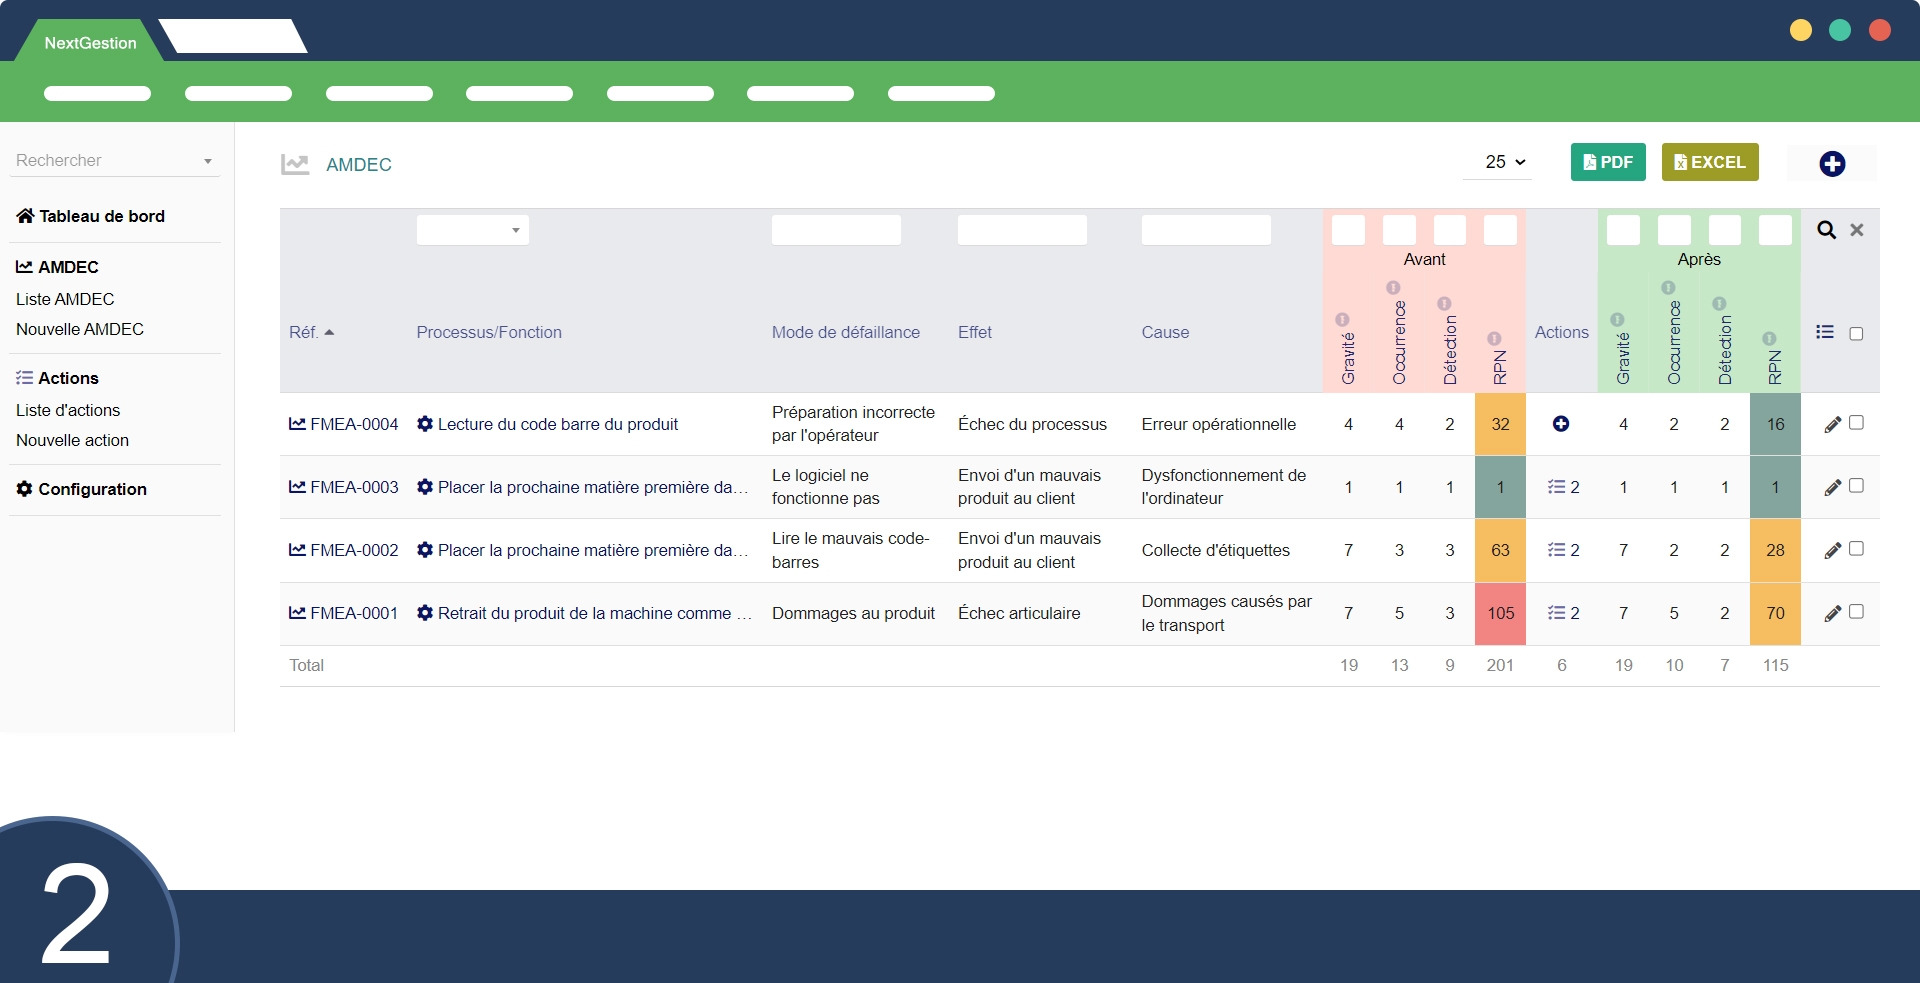1920x983 pixels.
Task: Open the Processus/Fonction filter dropdown
Action: [472, 230]
